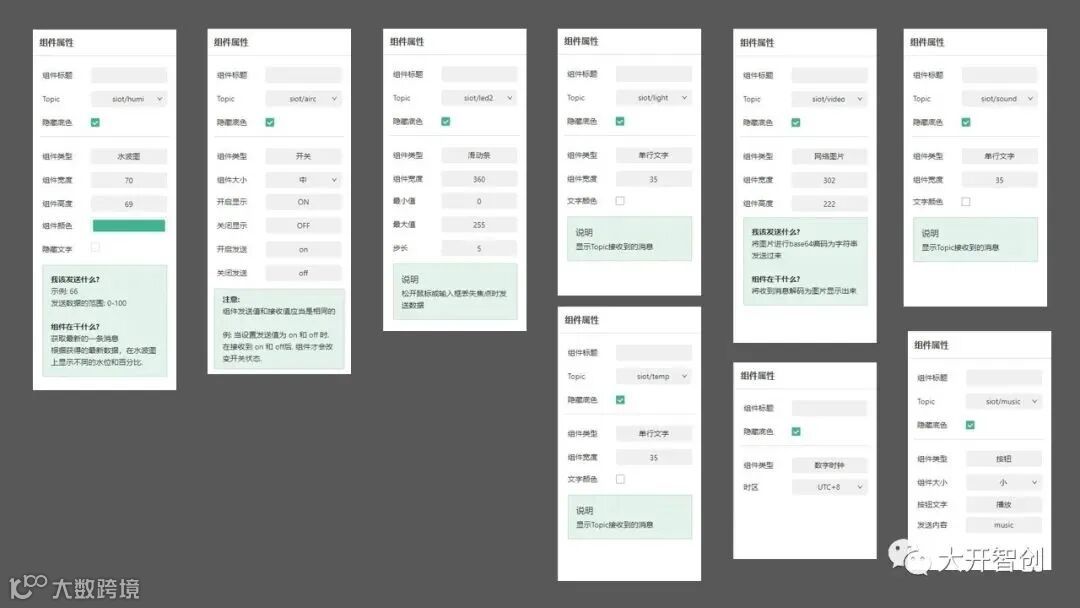Click 组件标题 field in siot/humi panel

(129, 75)
